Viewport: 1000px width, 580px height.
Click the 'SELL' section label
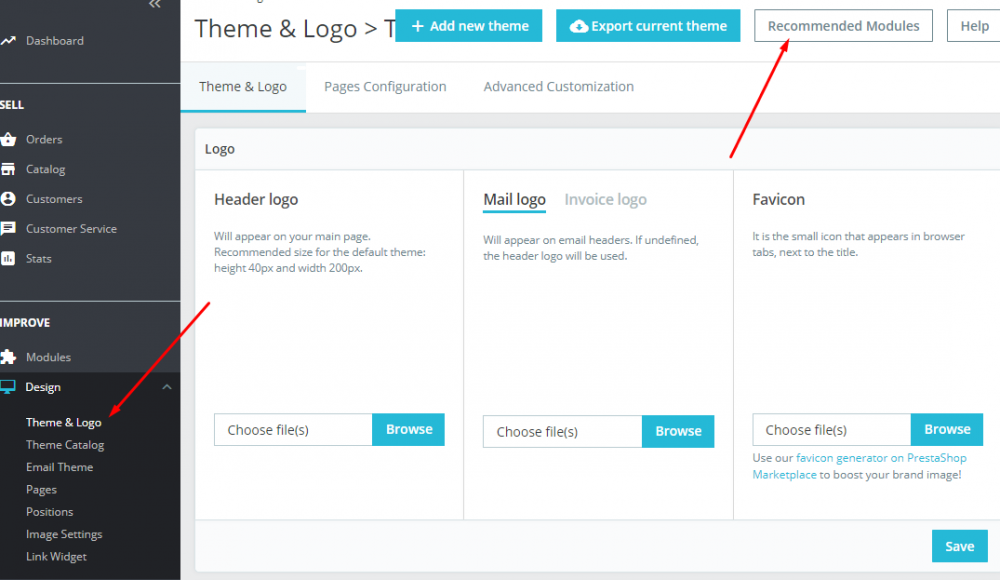(x=12, y=105)
